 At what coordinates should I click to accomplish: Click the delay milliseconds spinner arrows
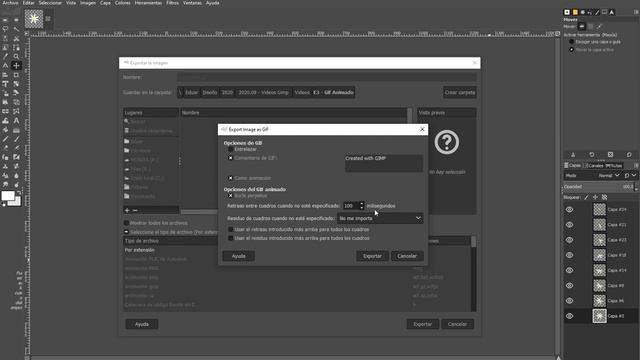(362, 206)
